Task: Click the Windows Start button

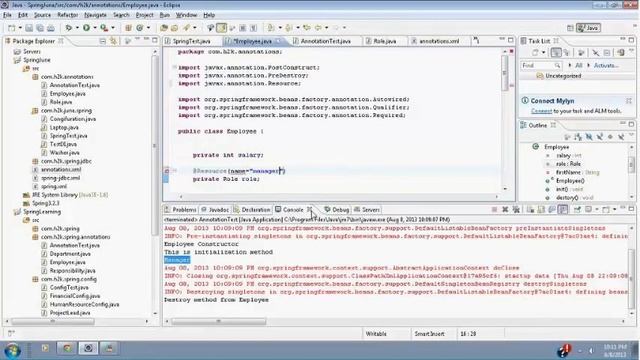Action: [13, 350]
